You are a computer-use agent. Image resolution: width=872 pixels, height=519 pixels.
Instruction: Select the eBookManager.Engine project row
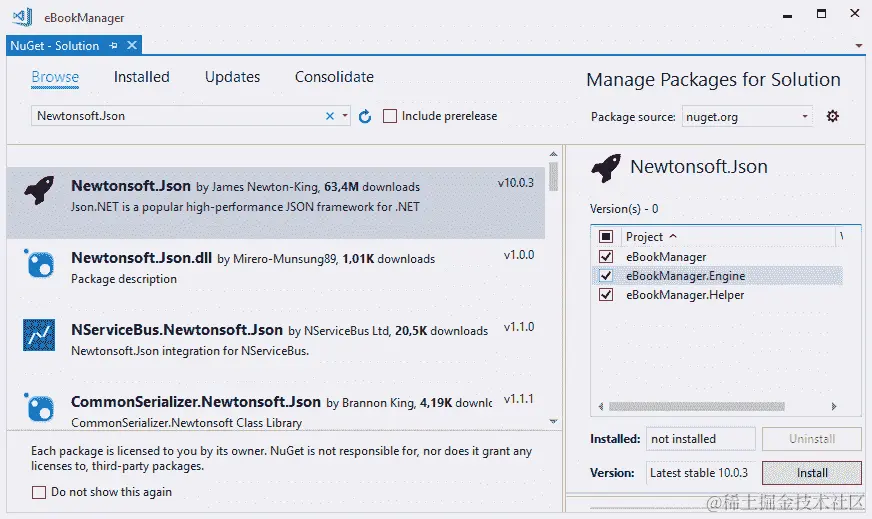coord(717,275)
